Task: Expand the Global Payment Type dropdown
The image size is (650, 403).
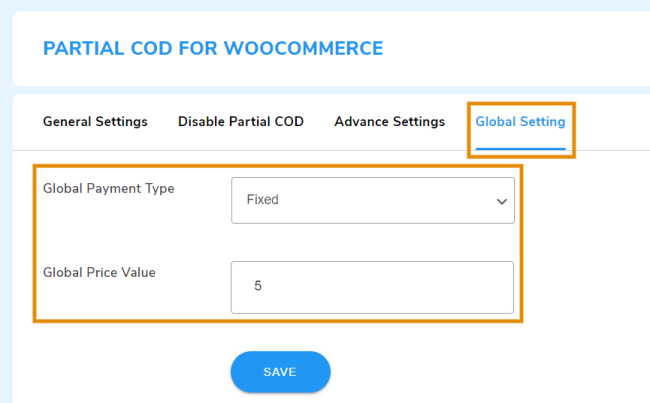Action: click(x=372, y=200)
